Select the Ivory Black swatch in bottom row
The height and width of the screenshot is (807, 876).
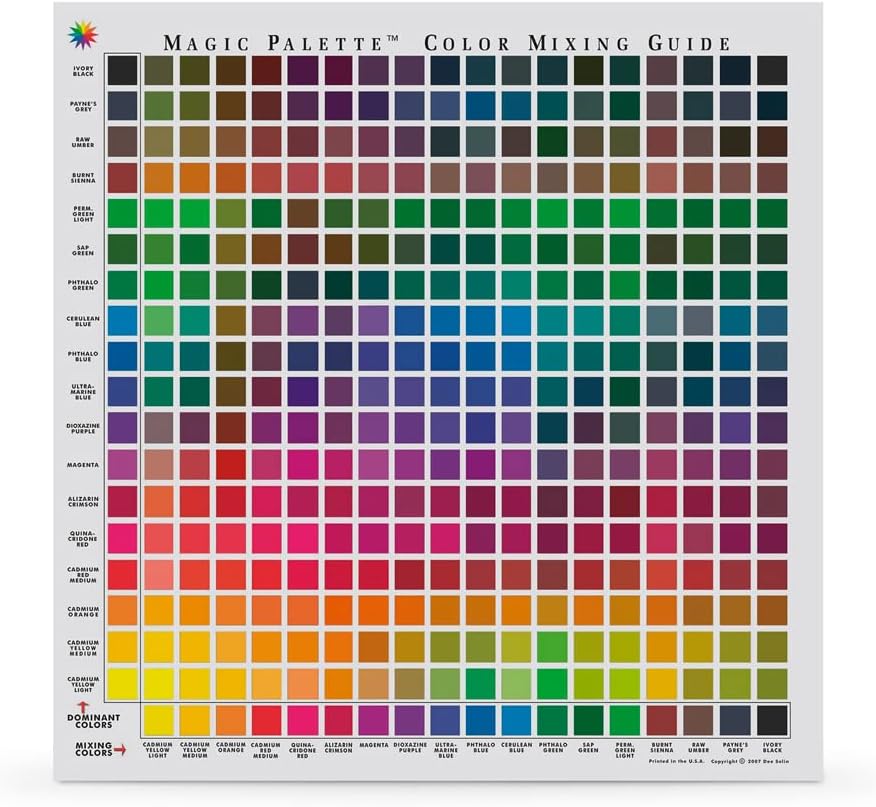coord(771,720)
